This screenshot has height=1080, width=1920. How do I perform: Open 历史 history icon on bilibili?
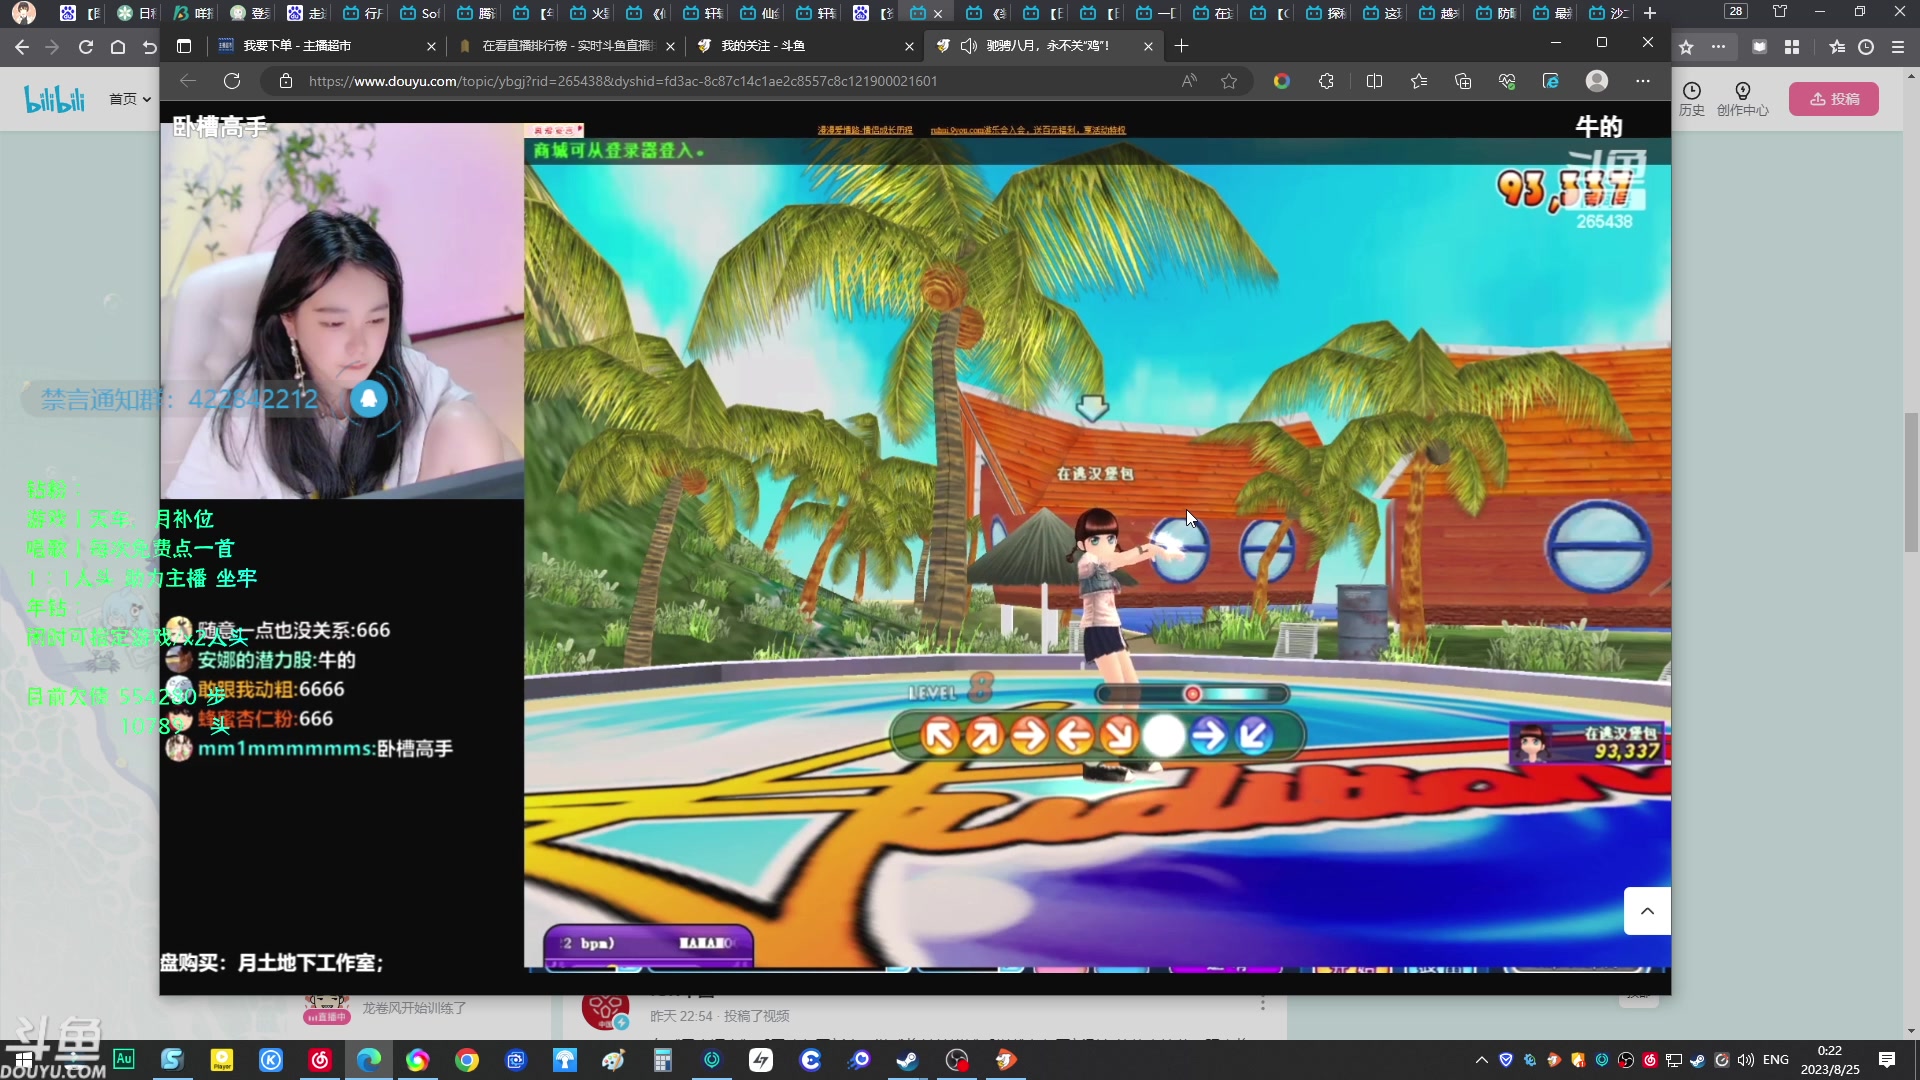[x=1691, y=99]
